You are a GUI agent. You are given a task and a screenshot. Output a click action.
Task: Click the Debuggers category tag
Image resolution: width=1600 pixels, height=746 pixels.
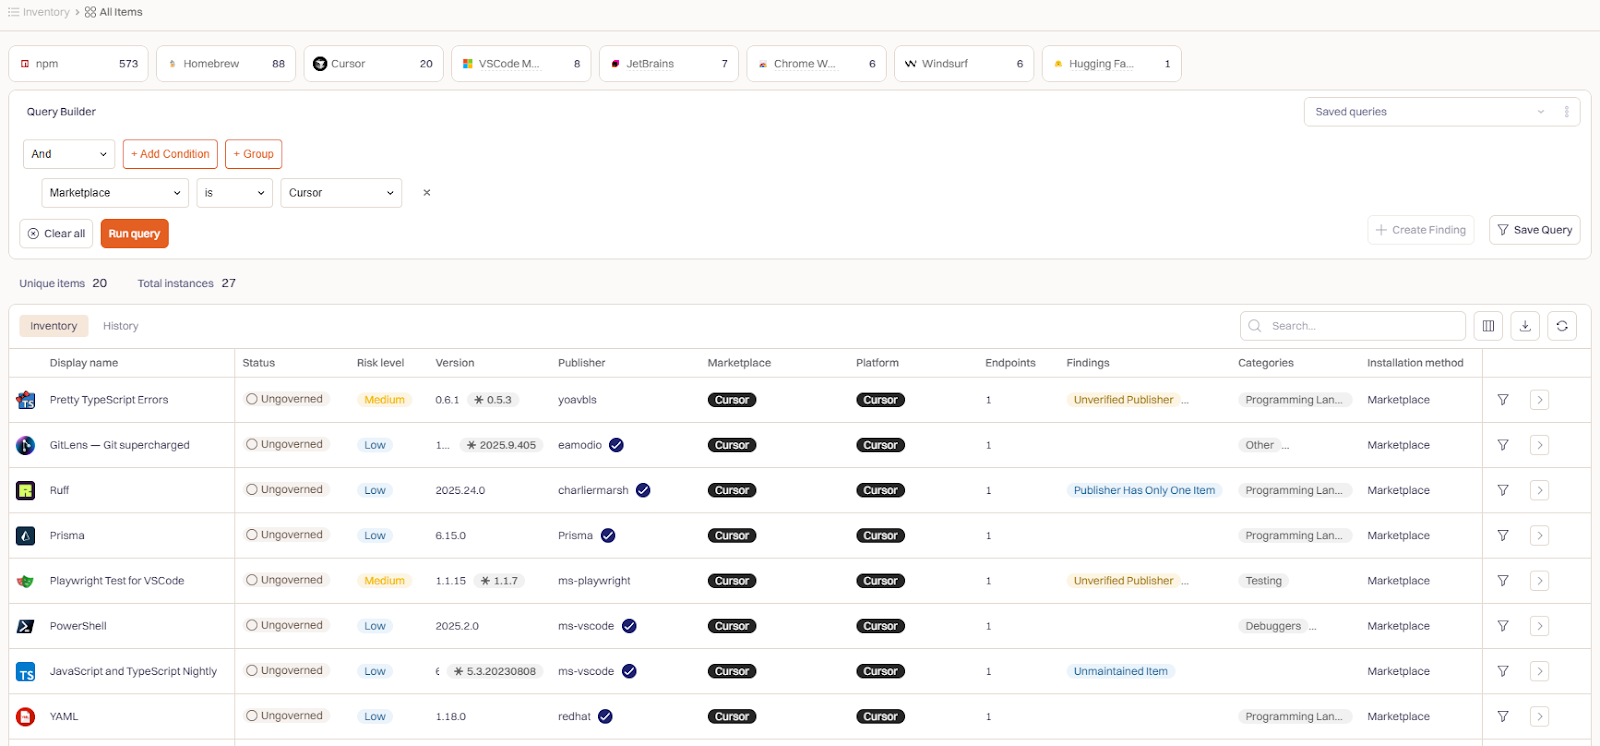(x=1273, y=627)
